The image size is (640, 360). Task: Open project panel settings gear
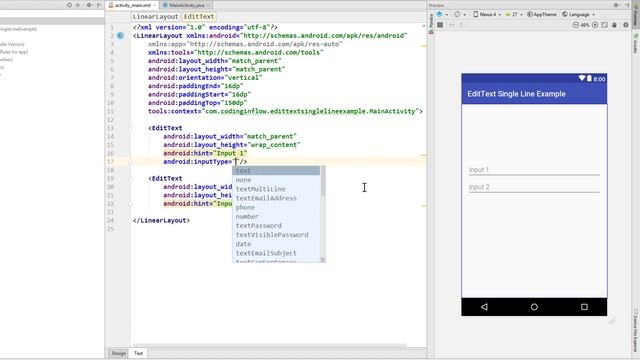[89, 5]
